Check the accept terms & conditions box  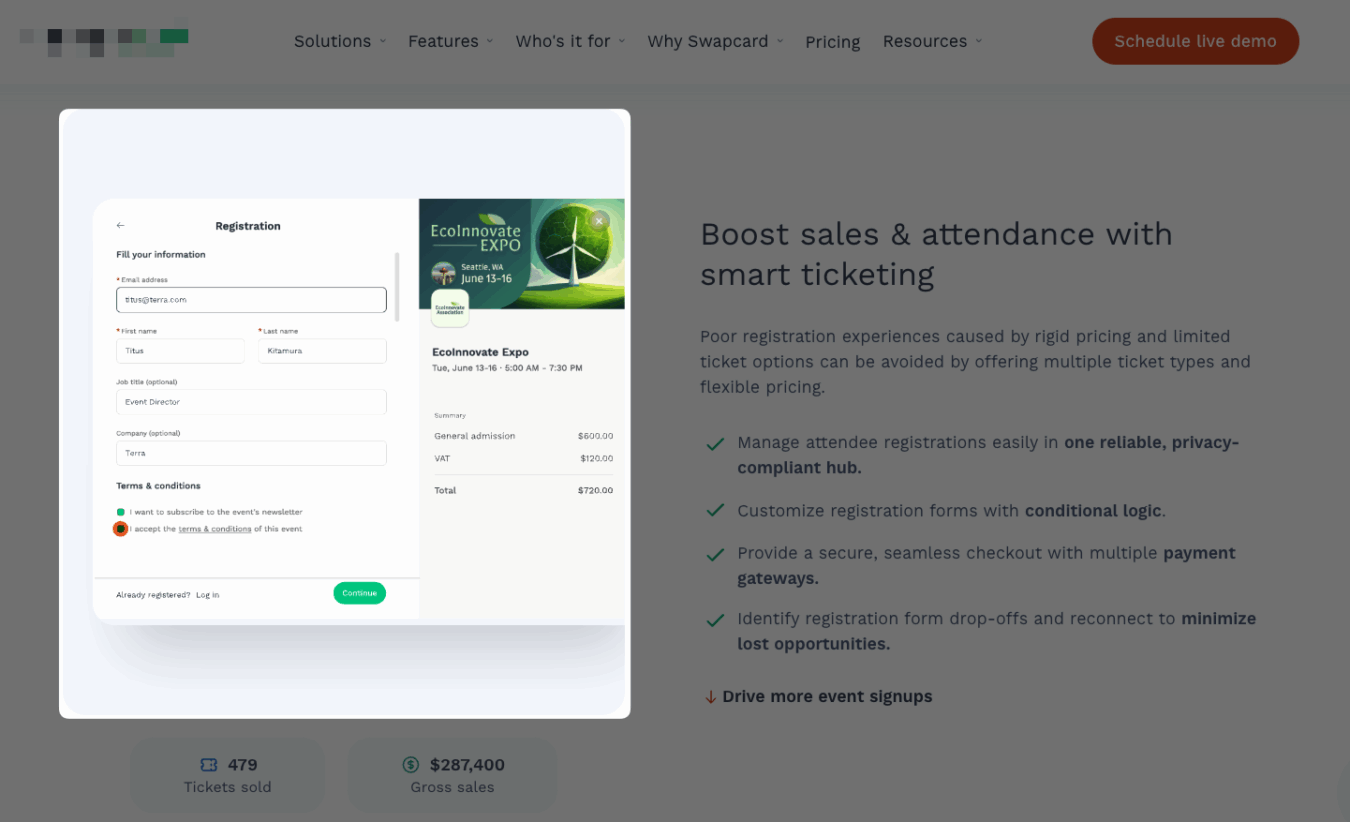[121, 529]
